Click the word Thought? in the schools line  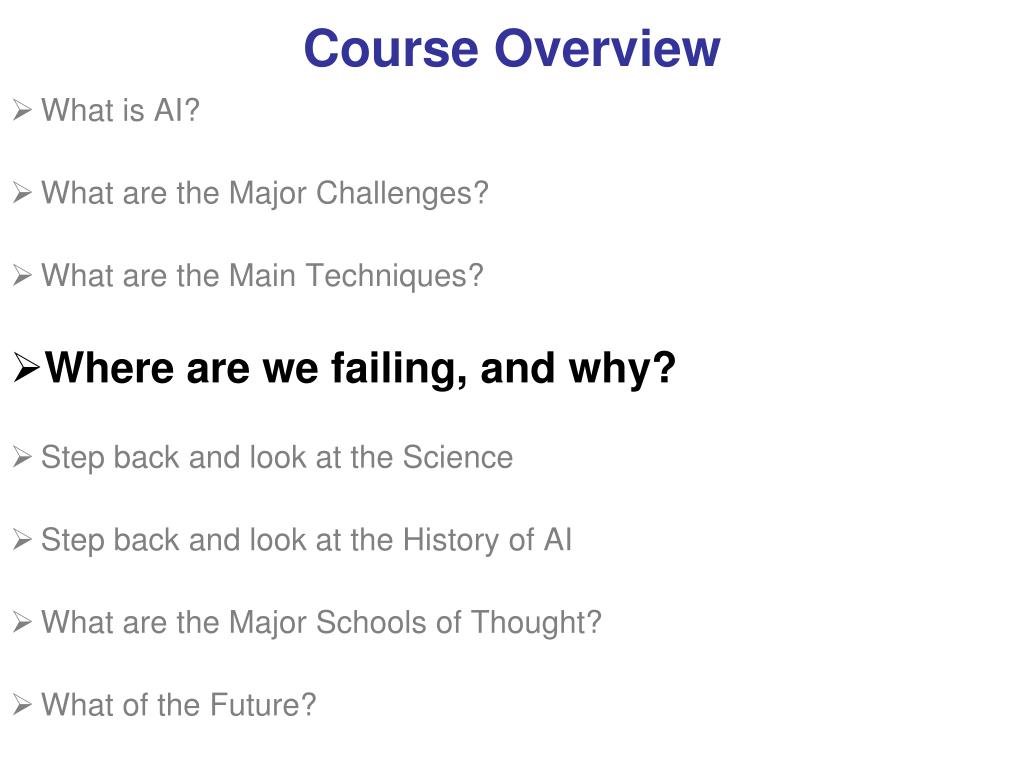click(536, 623)
